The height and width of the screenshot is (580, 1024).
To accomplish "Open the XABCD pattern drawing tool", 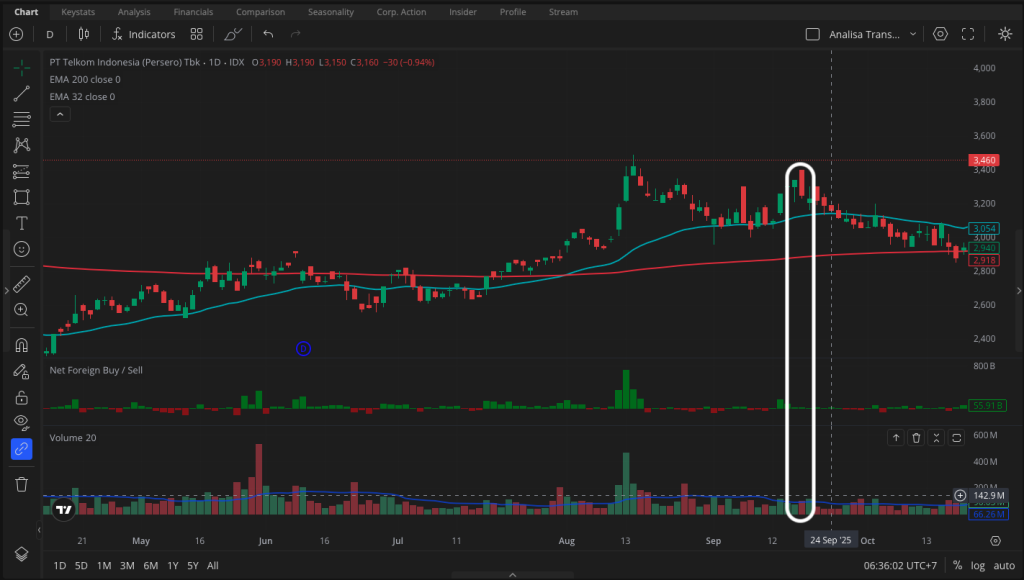I will tap(21, 145).
